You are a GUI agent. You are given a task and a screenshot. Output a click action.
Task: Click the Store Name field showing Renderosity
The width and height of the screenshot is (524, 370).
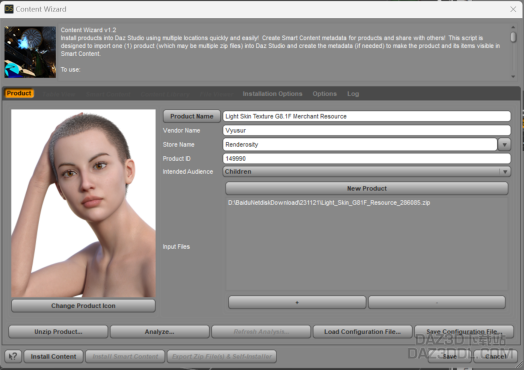click(x=360, y=144)
